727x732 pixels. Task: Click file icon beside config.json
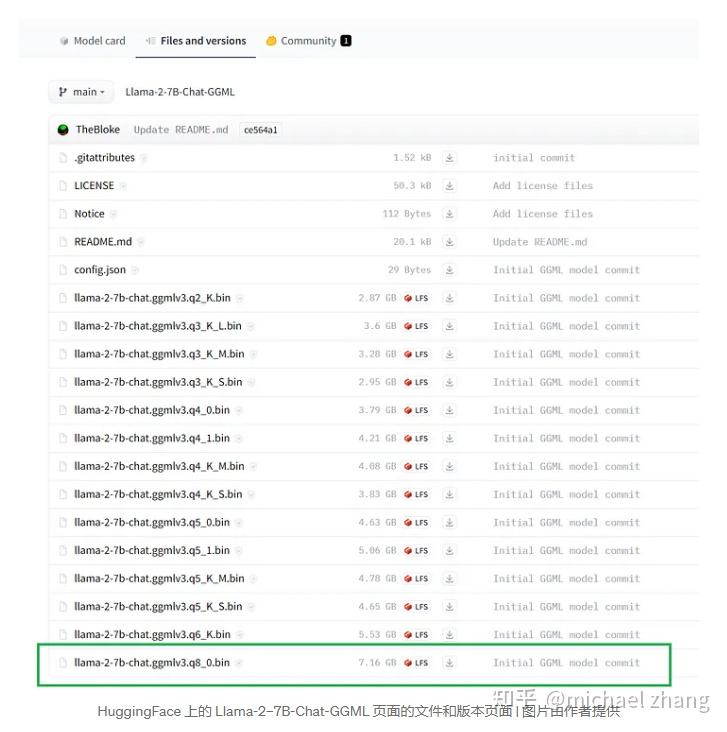(x=63, y=270)
